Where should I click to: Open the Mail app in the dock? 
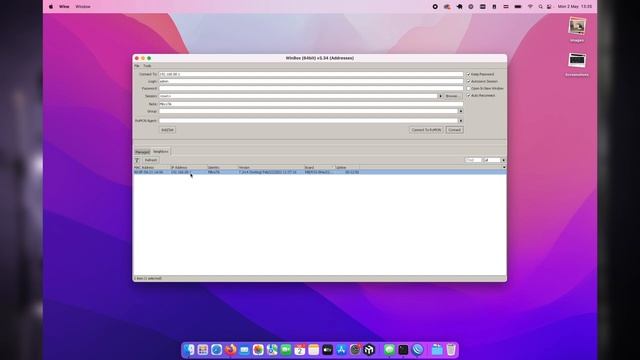click(244, 350)
